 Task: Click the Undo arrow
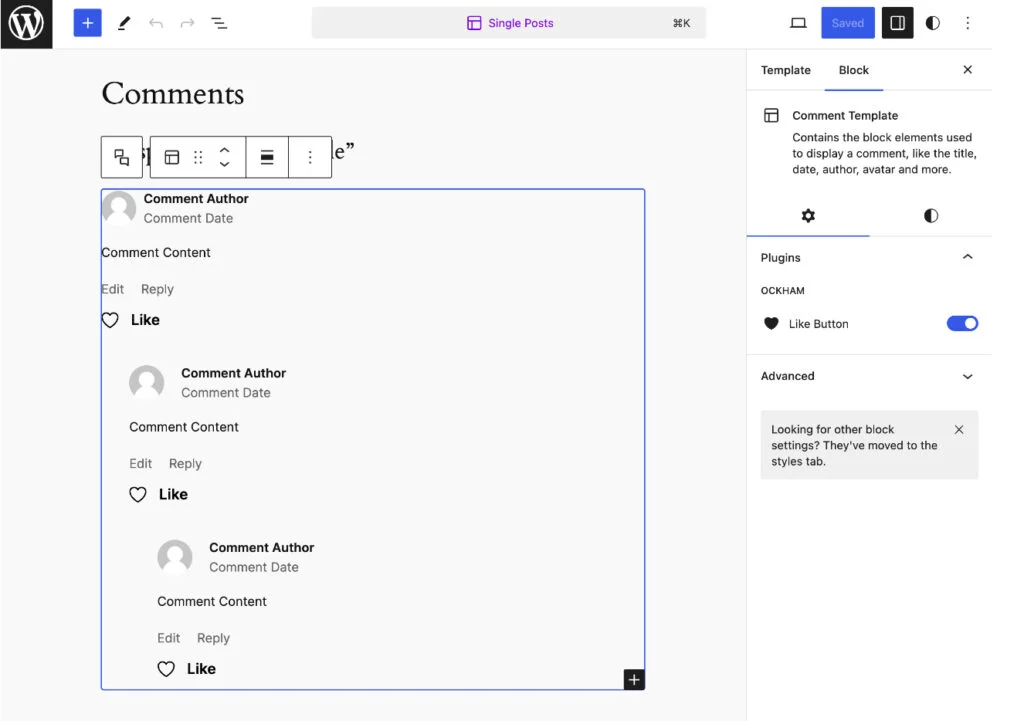[x=156, y=23]
